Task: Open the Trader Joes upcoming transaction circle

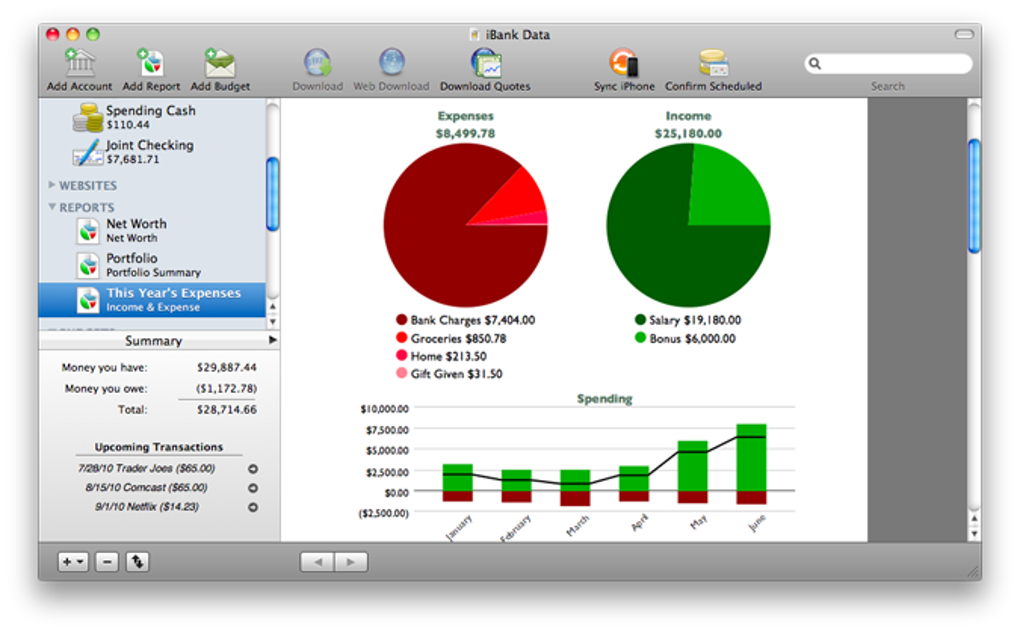Action: (253, 468)
